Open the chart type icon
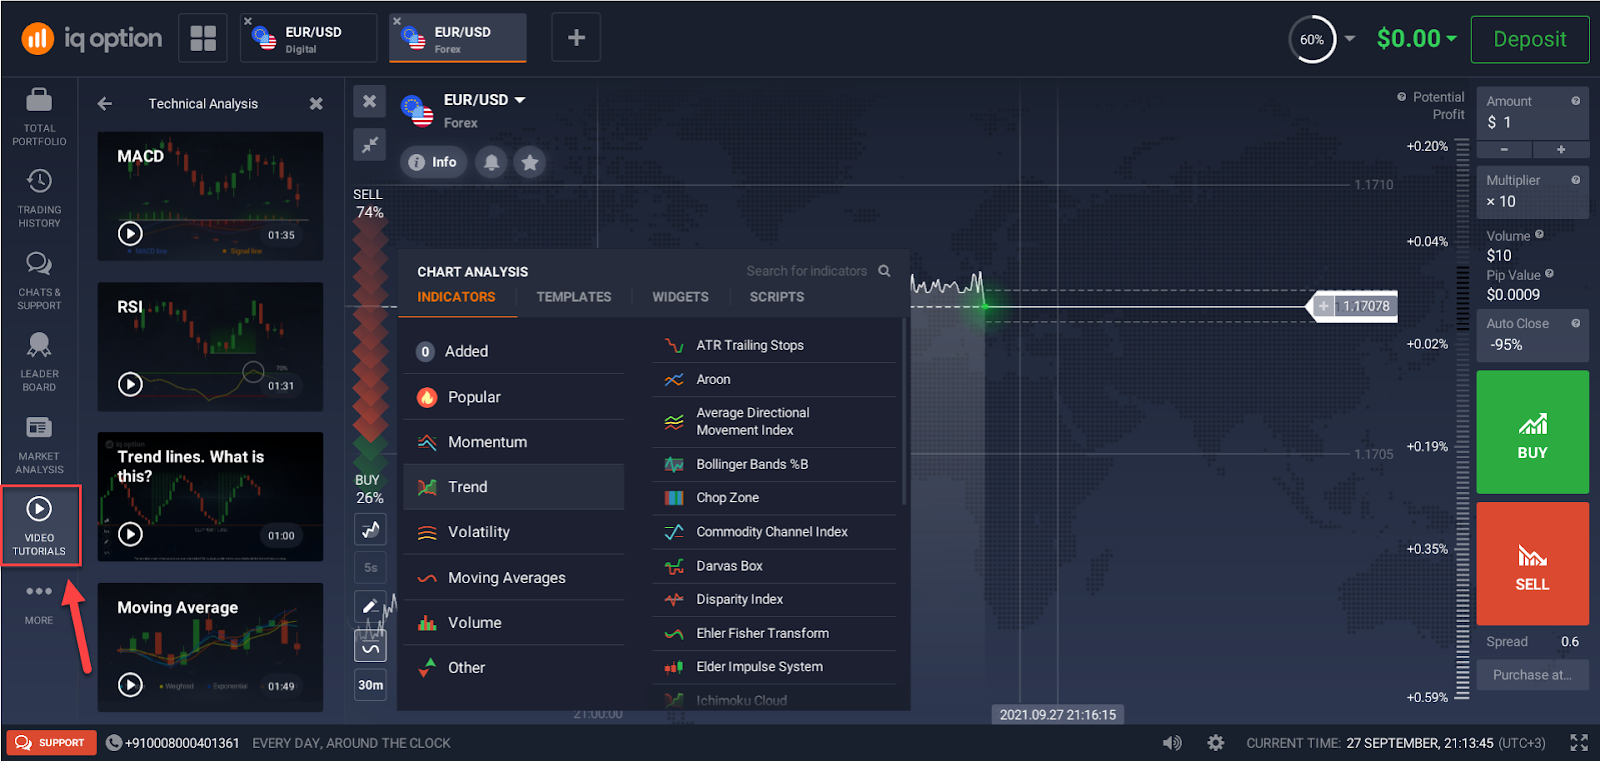The height and width of the screenshot is (761, 1600). 371,529
